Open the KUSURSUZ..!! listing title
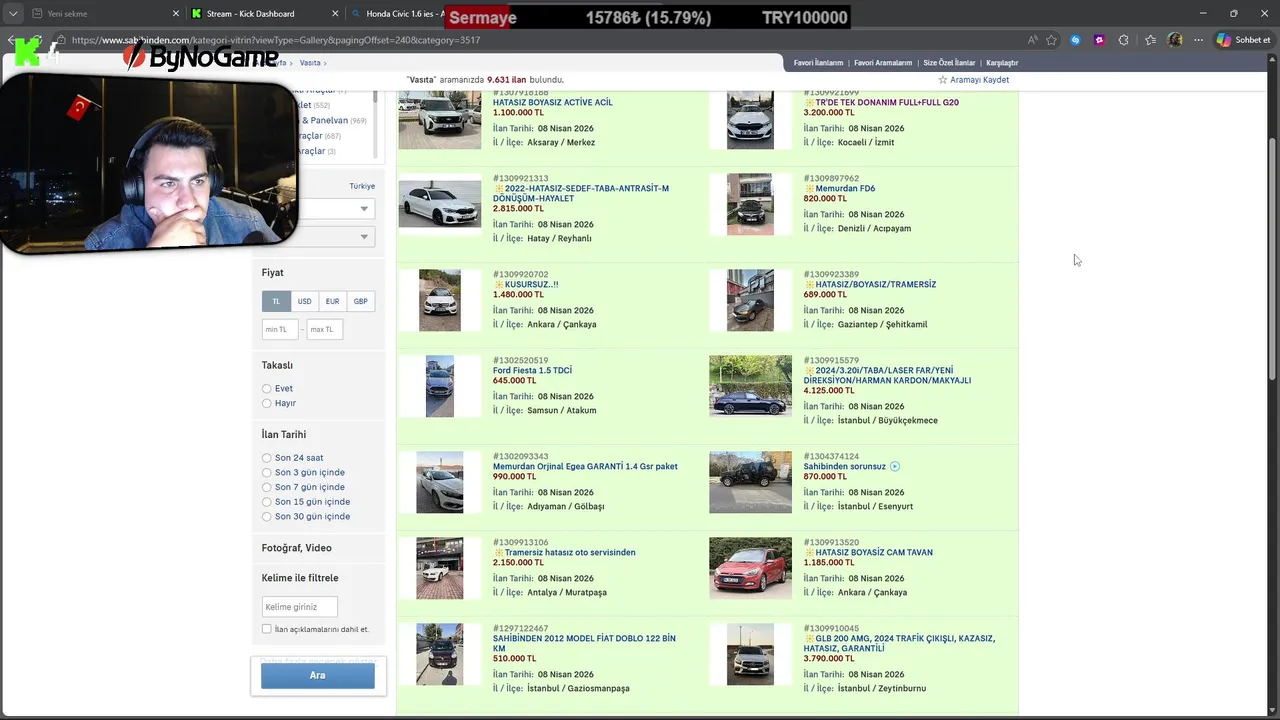The width and height of the screenshot is (1280, 720). point(531,285)
